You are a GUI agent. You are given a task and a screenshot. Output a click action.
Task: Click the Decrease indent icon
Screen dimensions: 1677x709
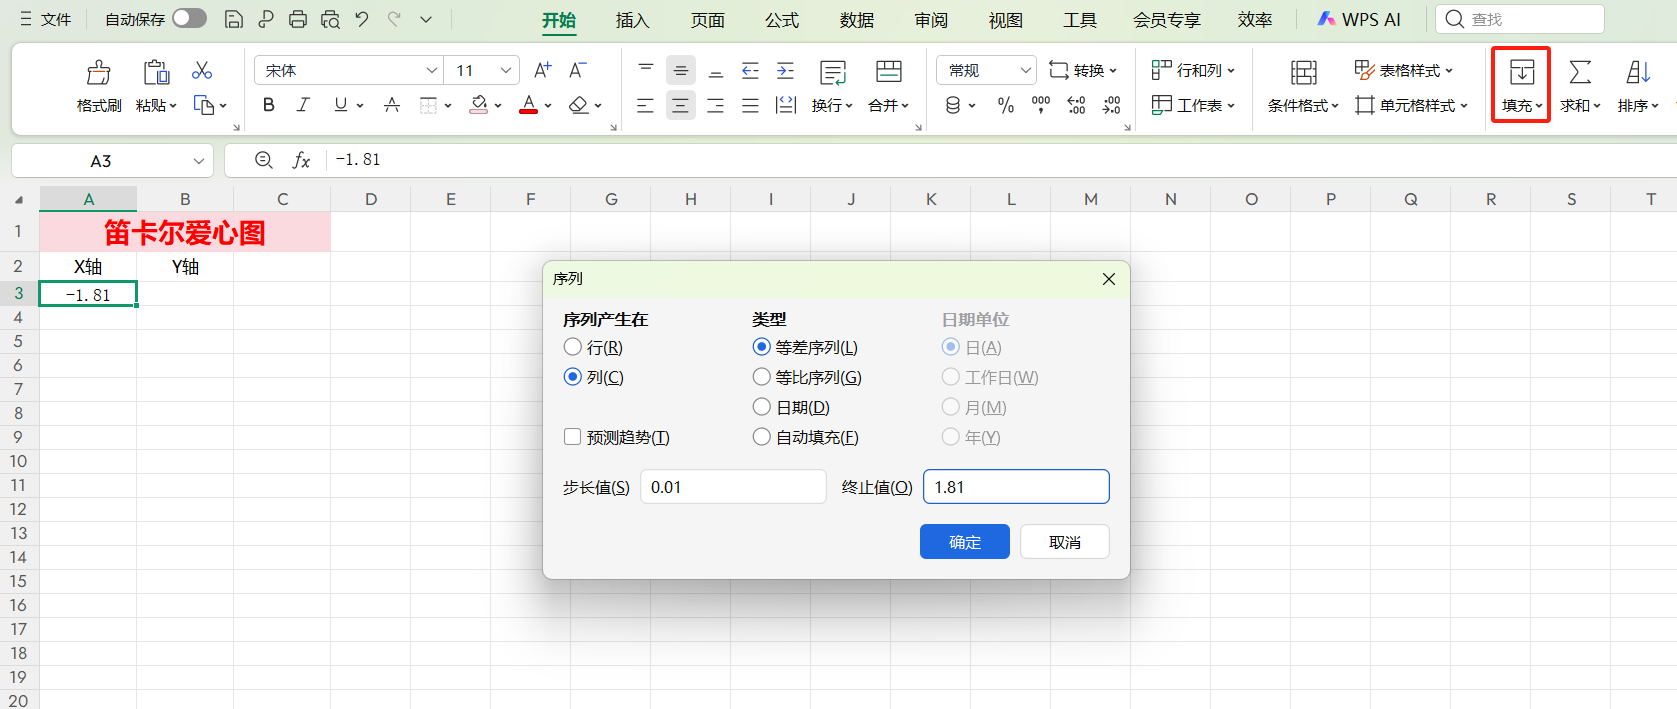750,71
